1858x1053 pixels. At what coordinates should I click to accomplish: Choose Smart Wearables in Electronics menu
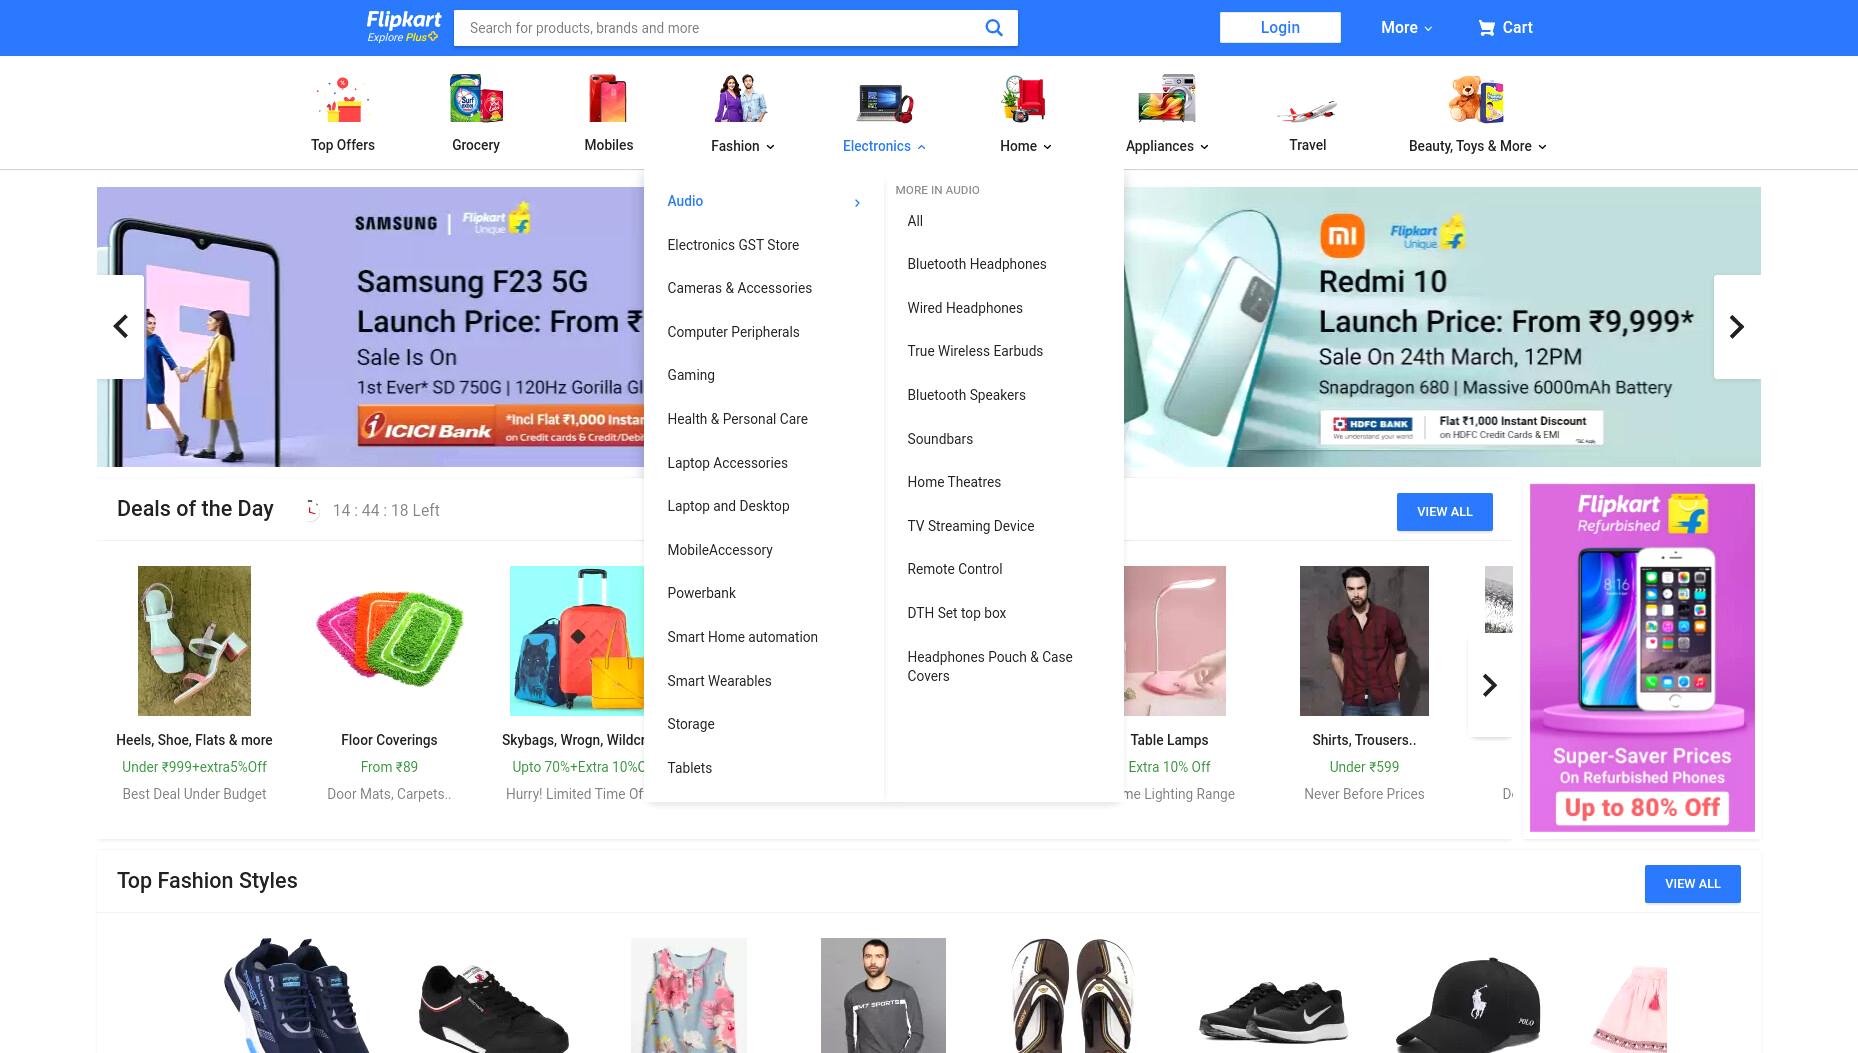(x=720, y=681)
